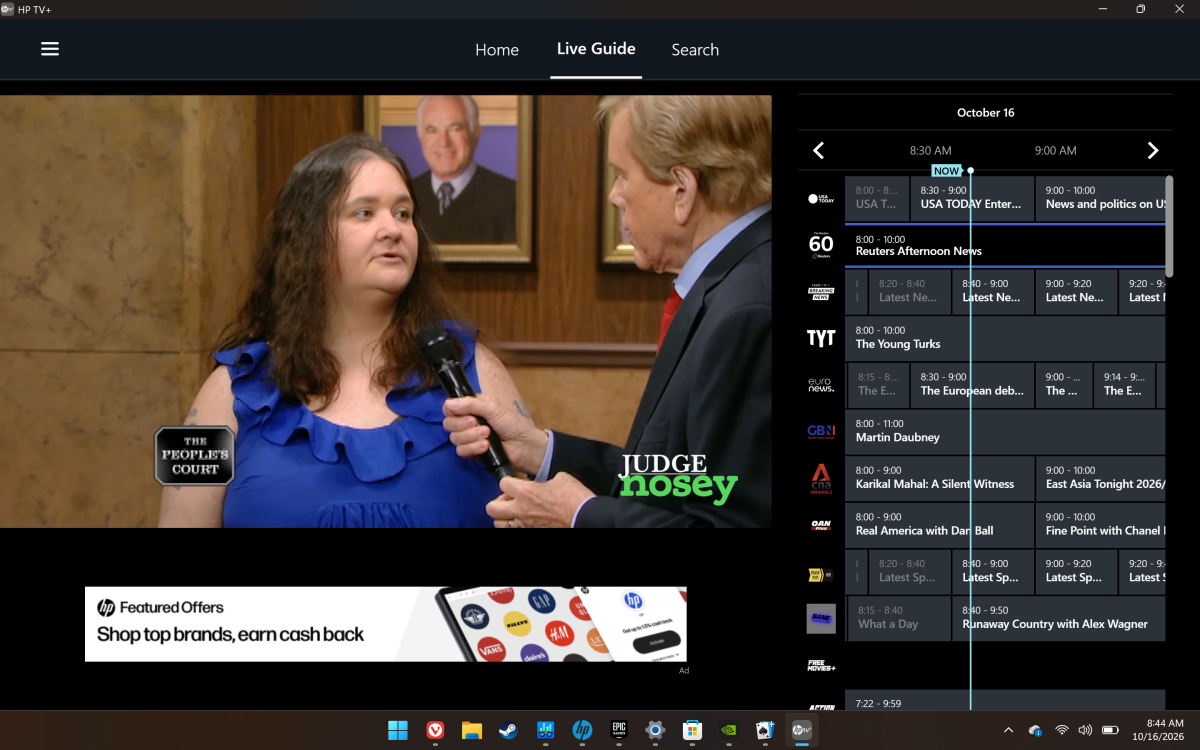This screenshot has height=750, width=1200.
Task: Open The European debate 8:30 - 9:00 program
Action: point(972,385)
